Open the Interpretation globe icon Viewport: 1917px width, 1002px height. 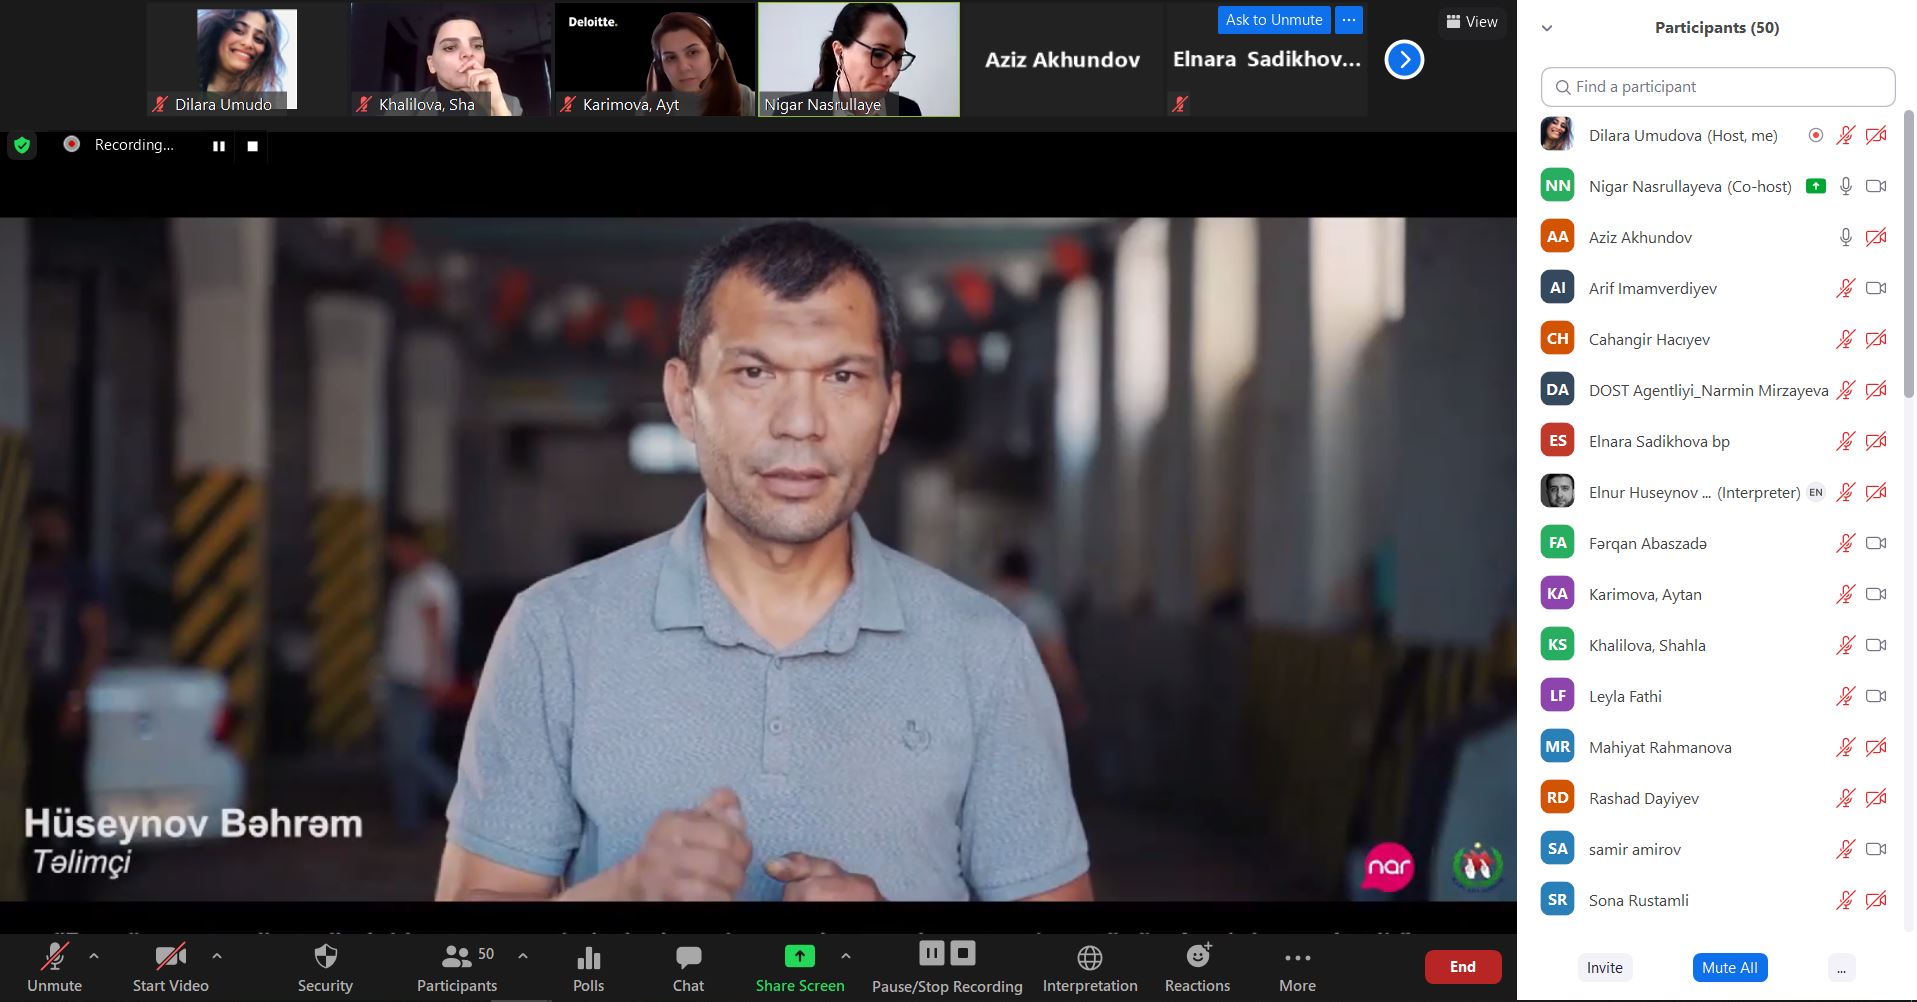[x=1089, y=958]
